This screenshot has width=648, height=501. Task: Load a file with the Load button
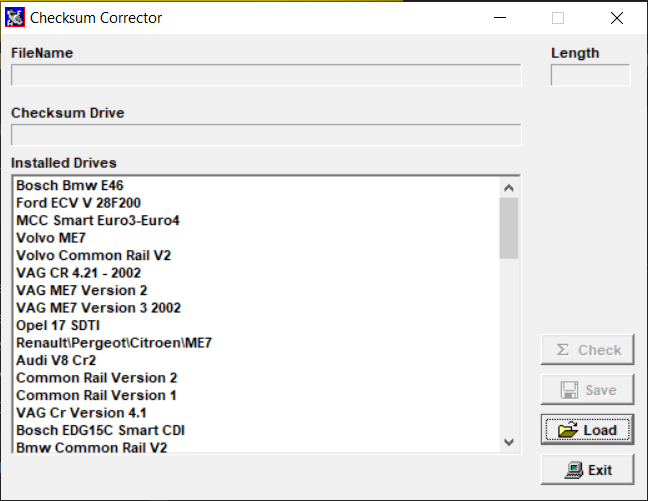[587, 430]
